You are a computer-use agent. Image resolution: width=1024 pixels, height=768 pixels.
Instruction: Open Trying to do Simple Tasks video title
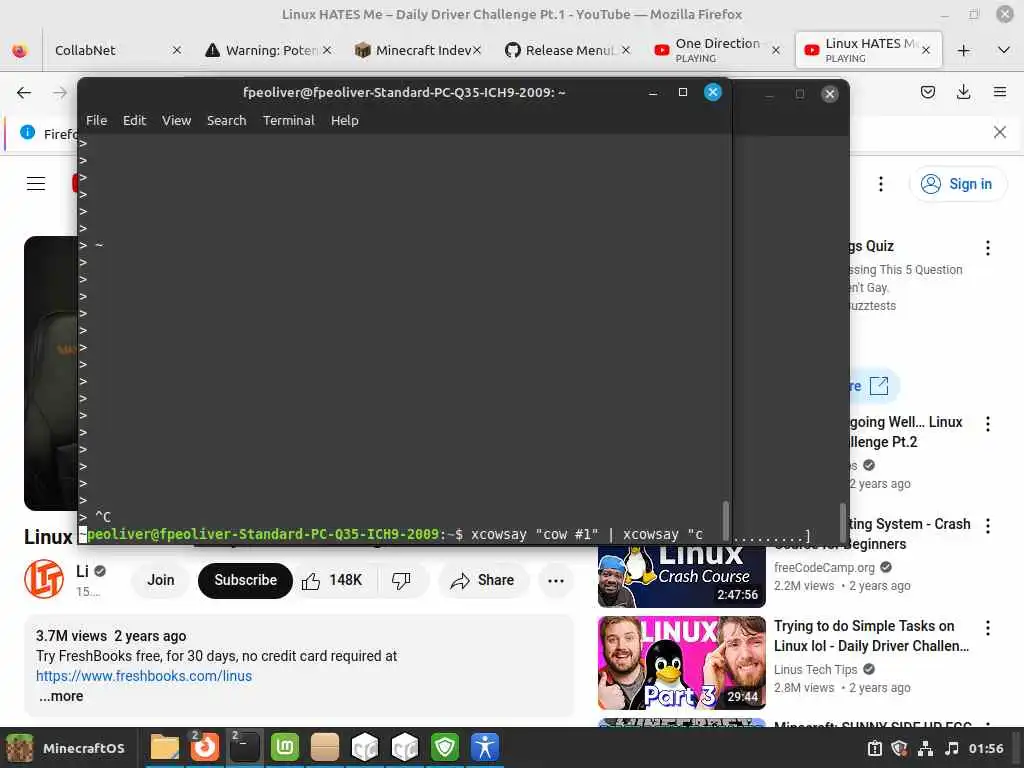pyautogui.click(x=871, y=636)
